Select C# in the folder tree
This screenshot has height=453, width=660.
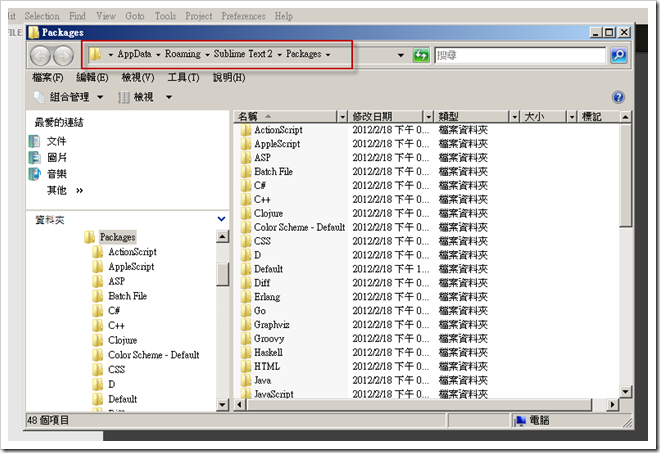coord(114,310)
